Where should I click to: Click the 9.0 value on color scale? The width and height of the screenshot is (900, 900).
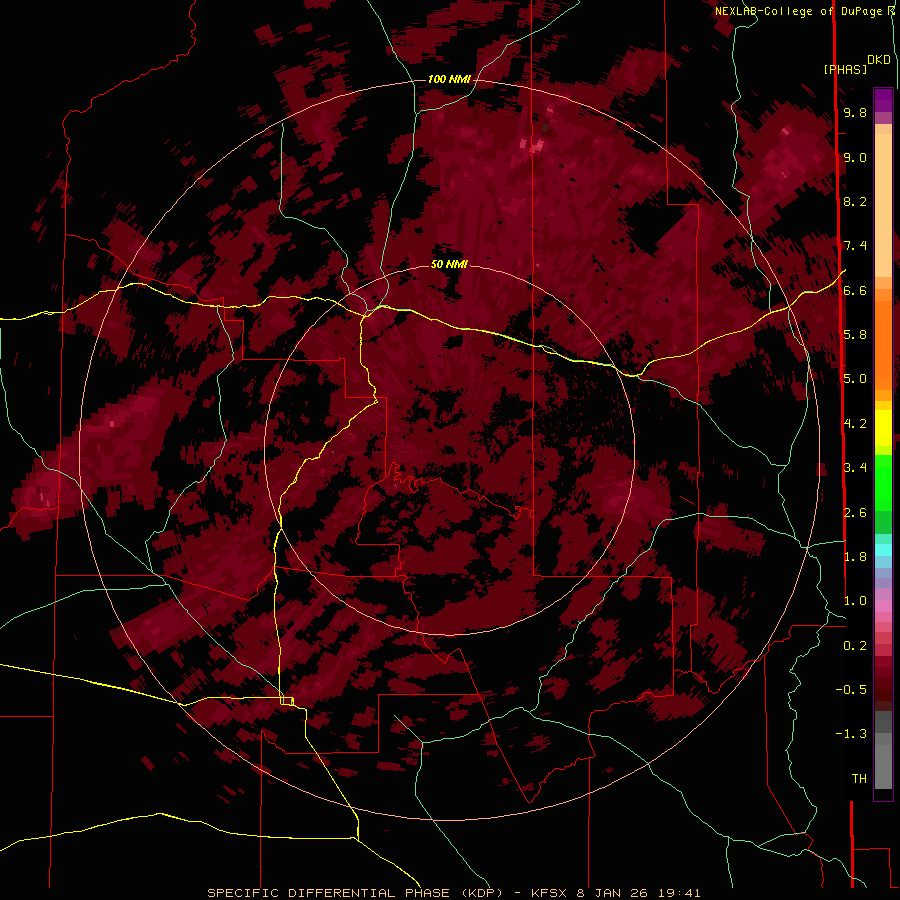[855, 157]
